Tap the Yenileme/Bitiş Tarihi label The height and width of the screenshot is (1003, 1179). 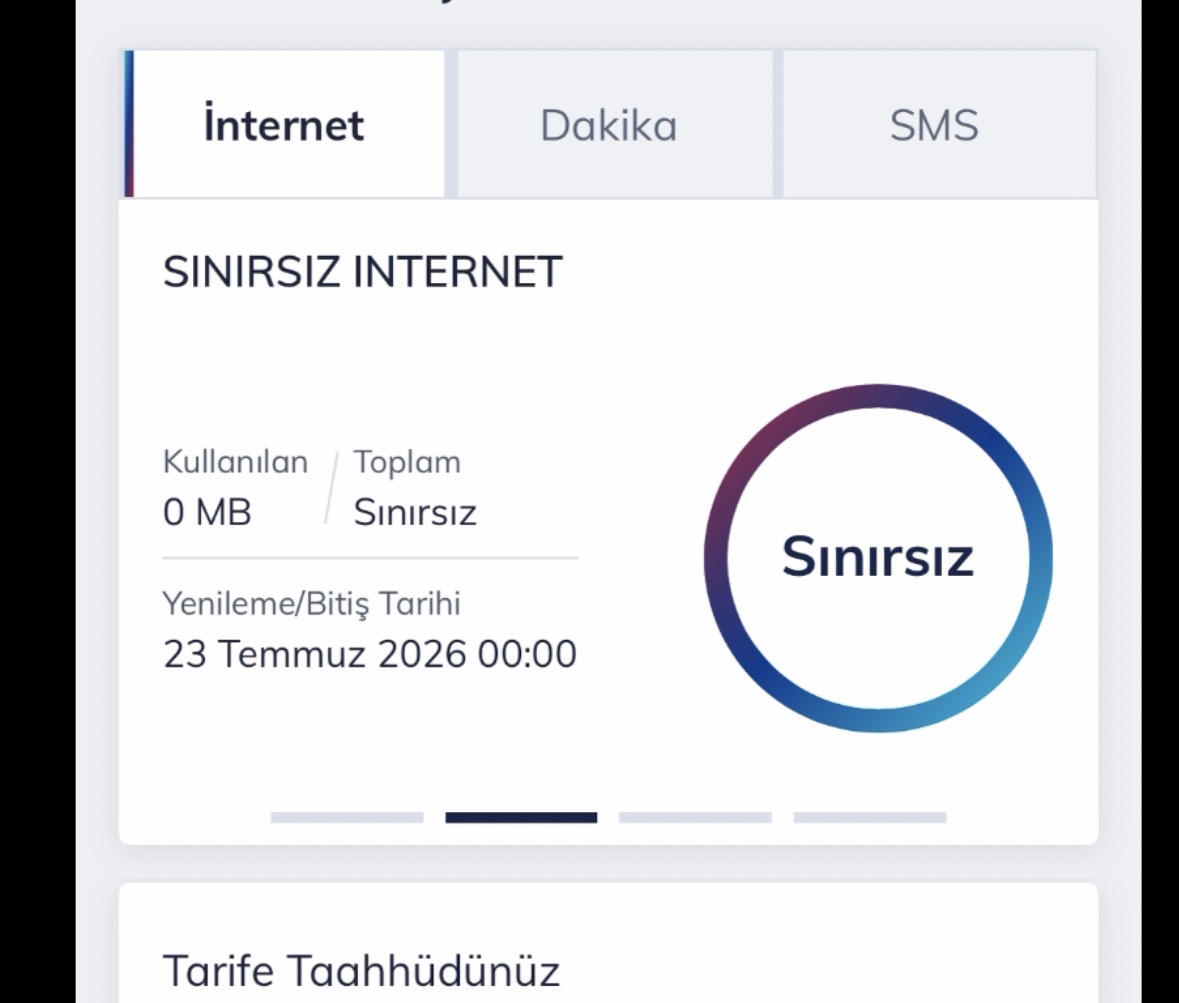pos(311,604)
